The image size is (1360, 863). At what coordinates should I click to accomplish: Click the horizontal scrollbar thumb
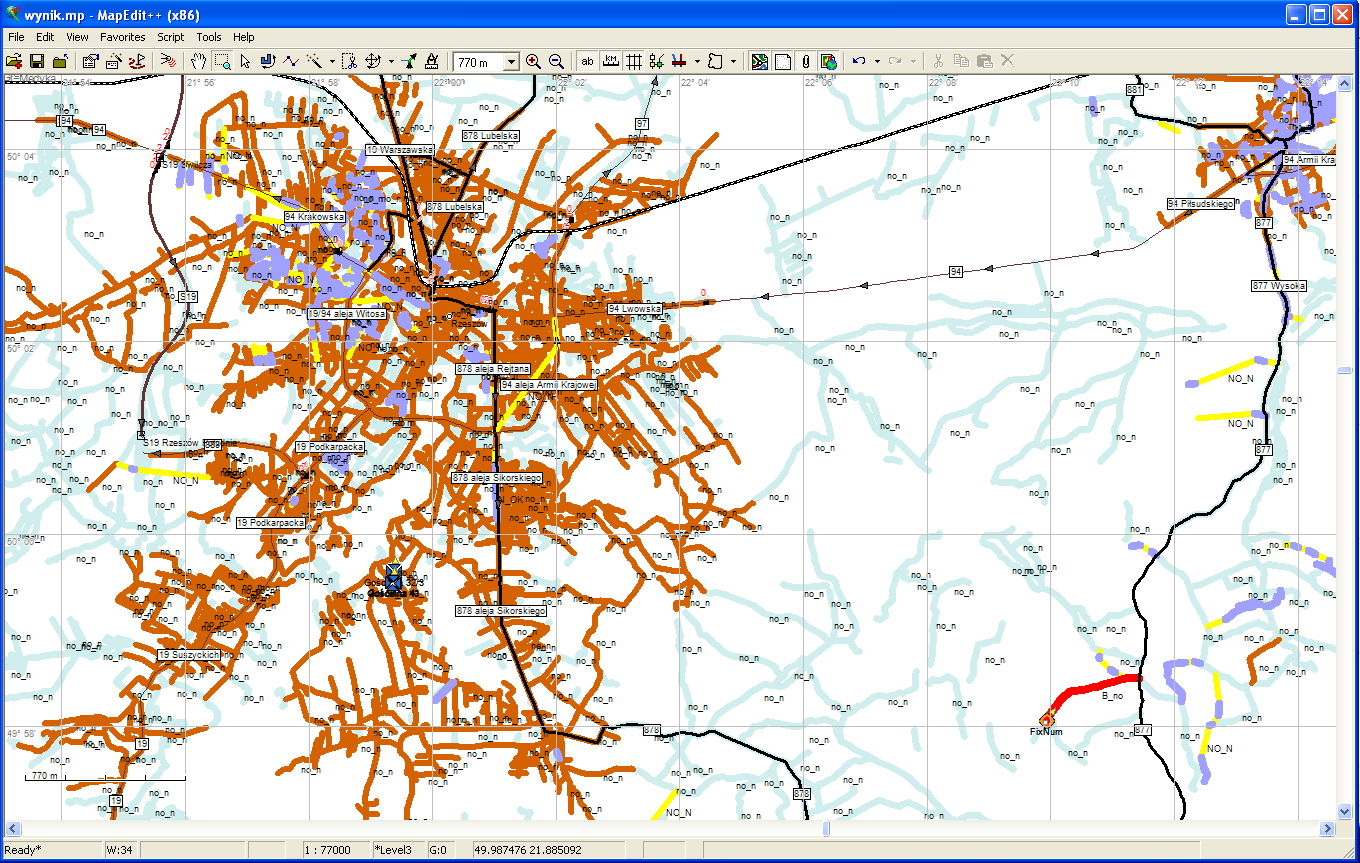(827, 829)
